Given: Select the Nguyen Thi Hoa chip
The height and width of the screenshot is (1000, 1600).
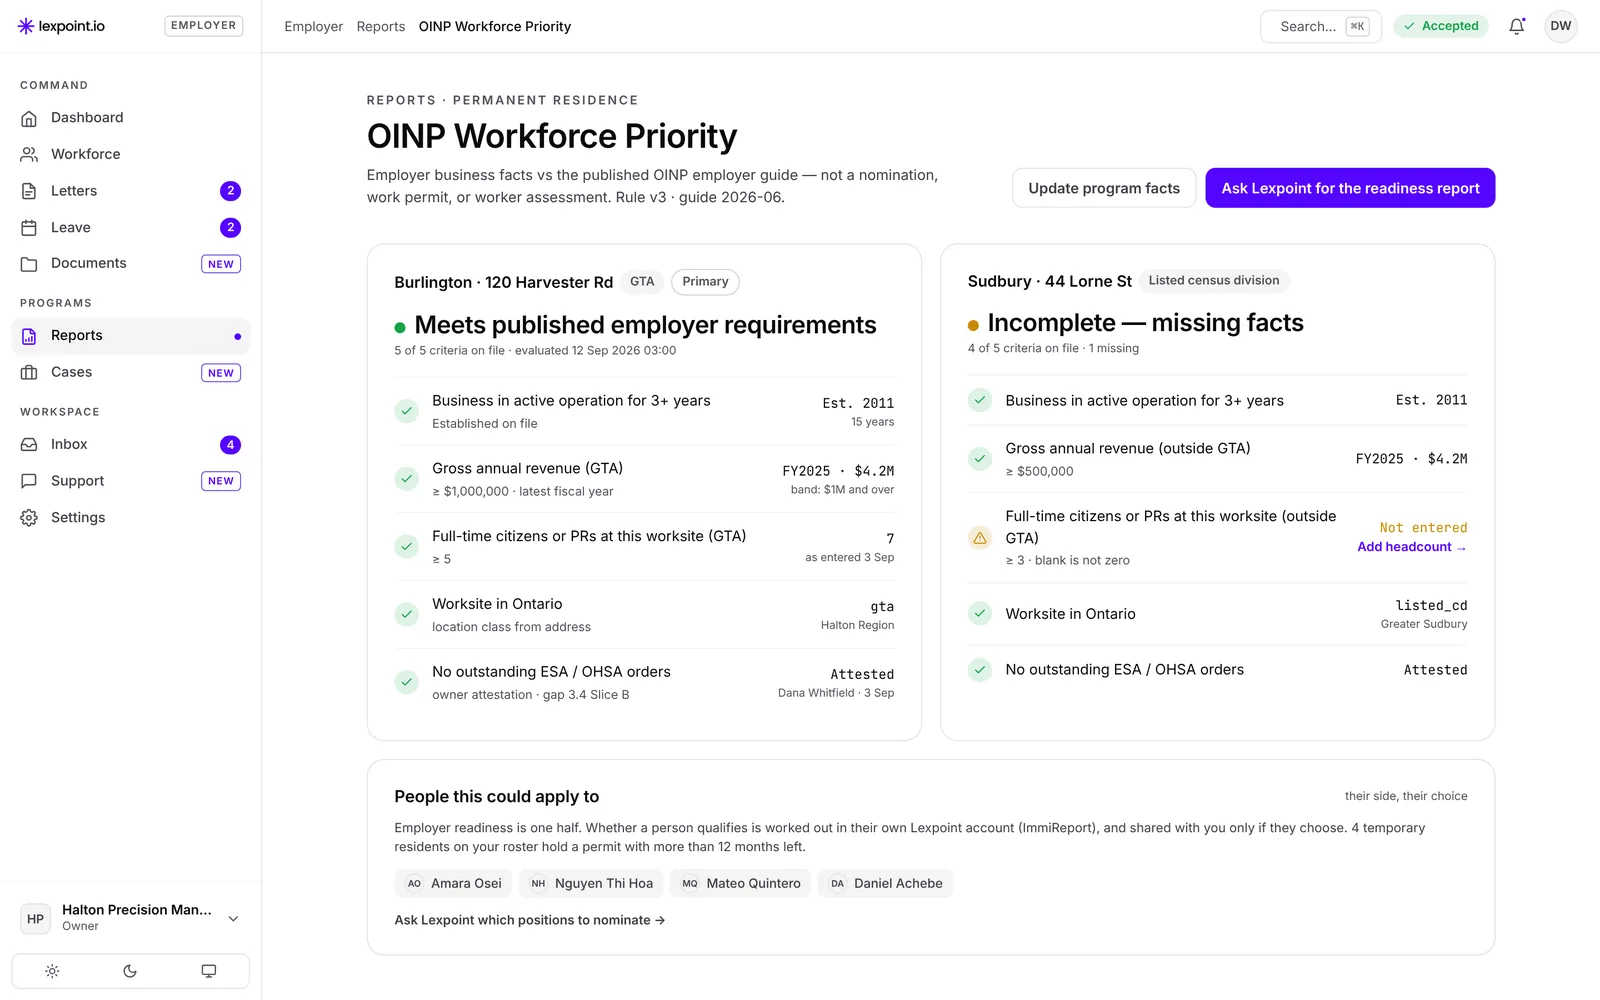Looking at the screenshot, I should [591, 883].
